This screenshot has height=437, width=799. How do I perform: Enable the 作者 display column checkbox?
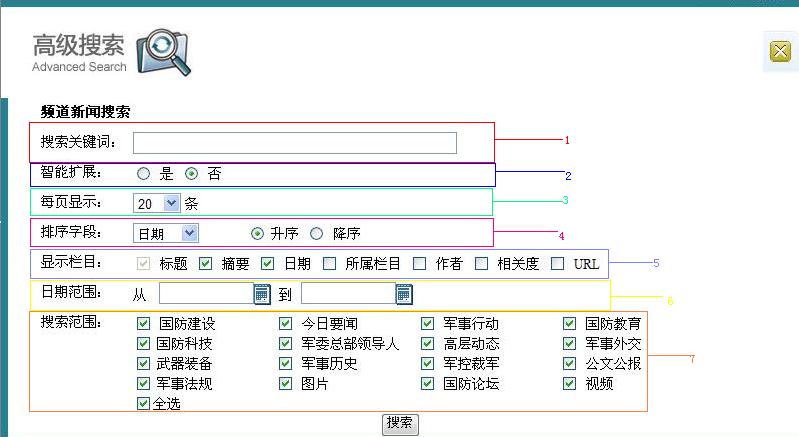pyautogui.click(x=420, y=264)
